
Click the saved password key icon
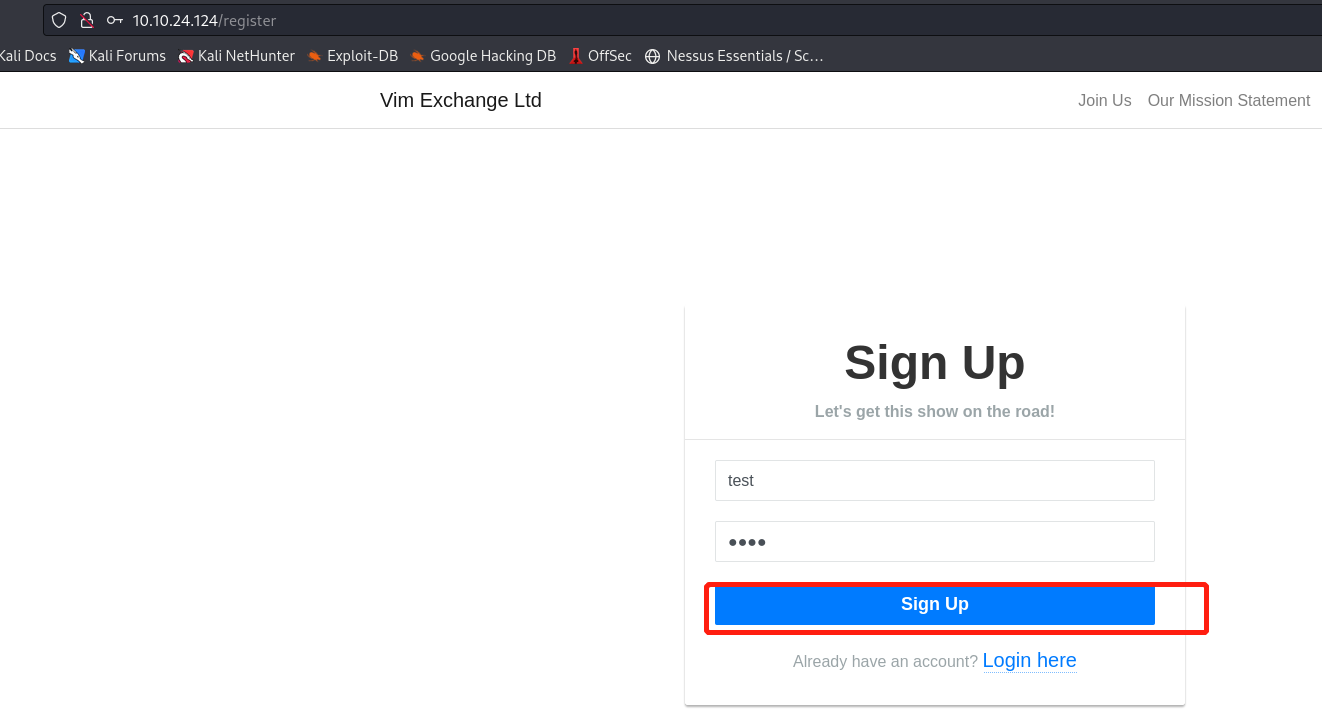click(115, 20)
